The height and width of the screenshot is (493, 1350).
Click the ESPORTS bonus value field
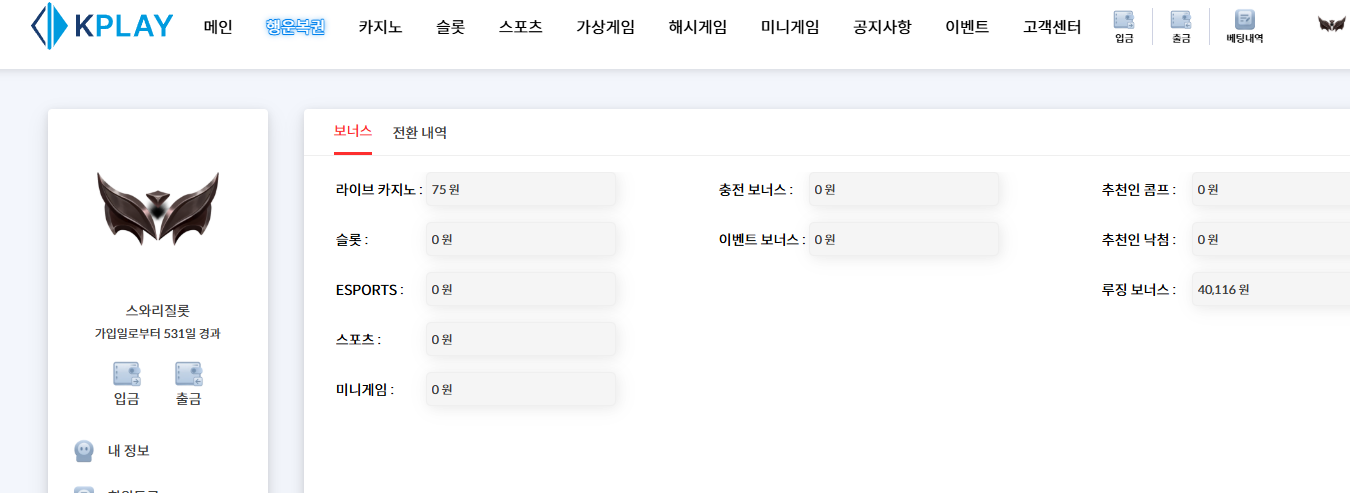521,289
